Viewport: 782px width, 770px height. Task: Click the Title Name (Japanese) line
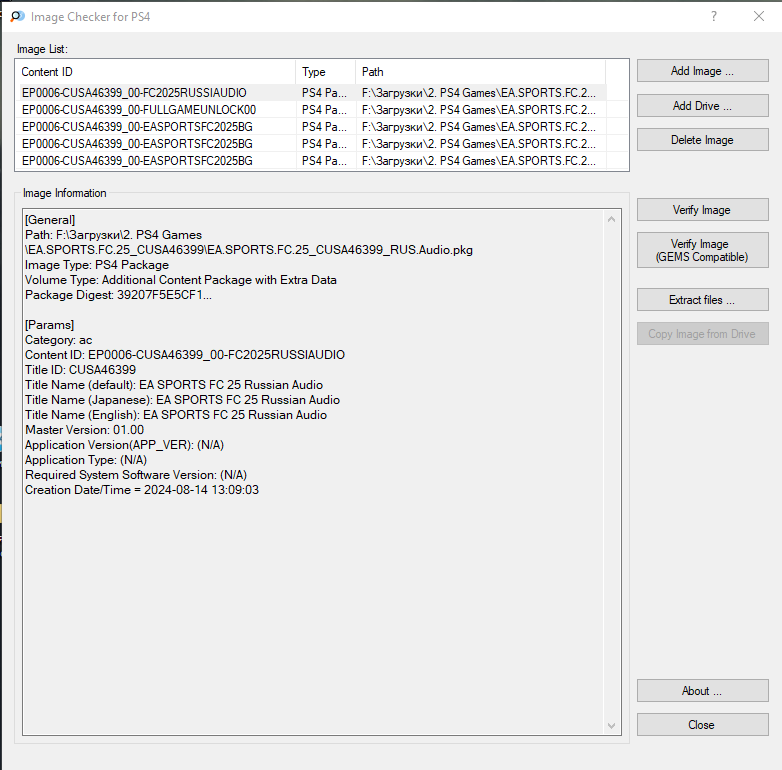click(182, 400)
